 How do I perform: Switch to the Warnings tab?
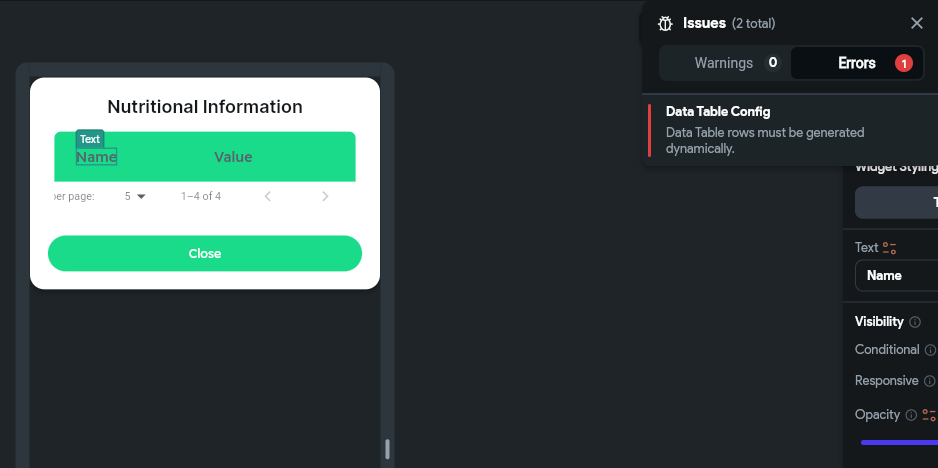(x=724, y=63)
